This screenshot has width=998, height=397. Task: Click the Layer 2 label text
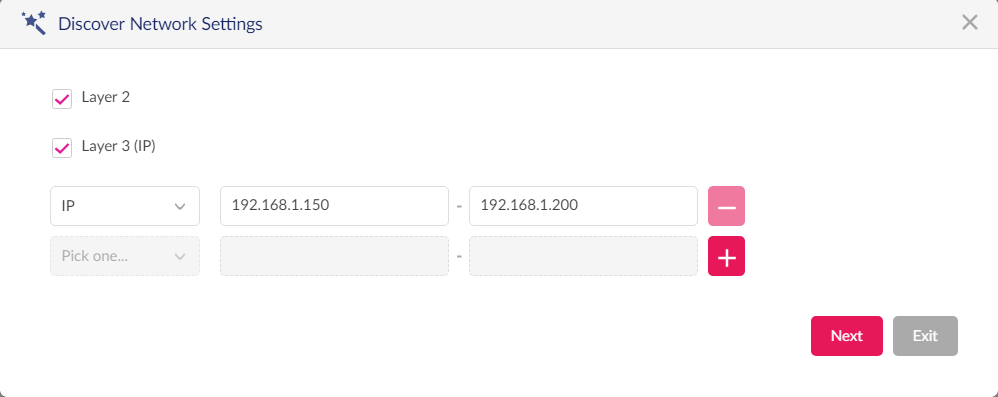click(106, 97)
